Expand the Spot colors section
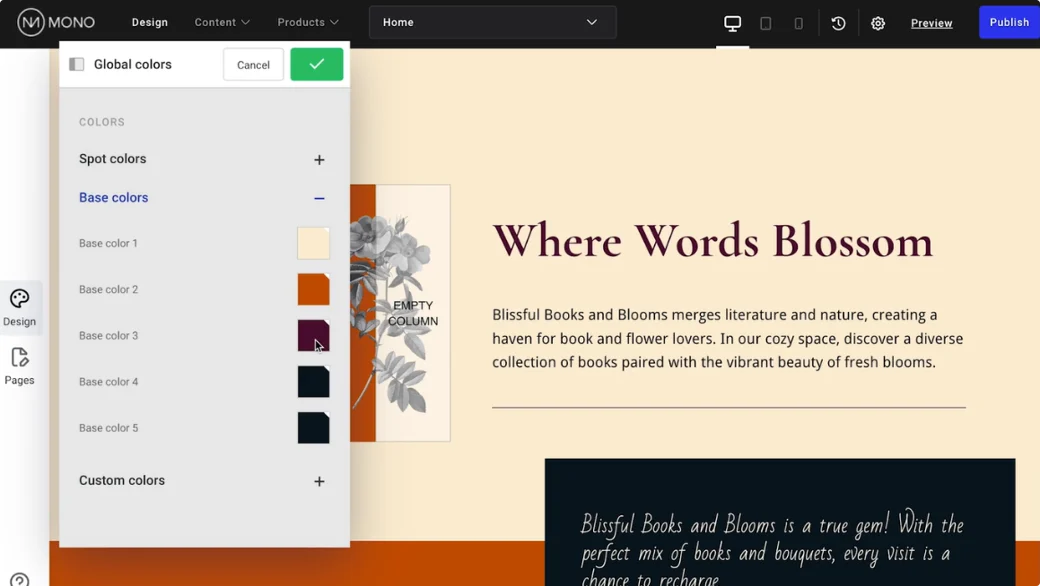 point(319,160)
